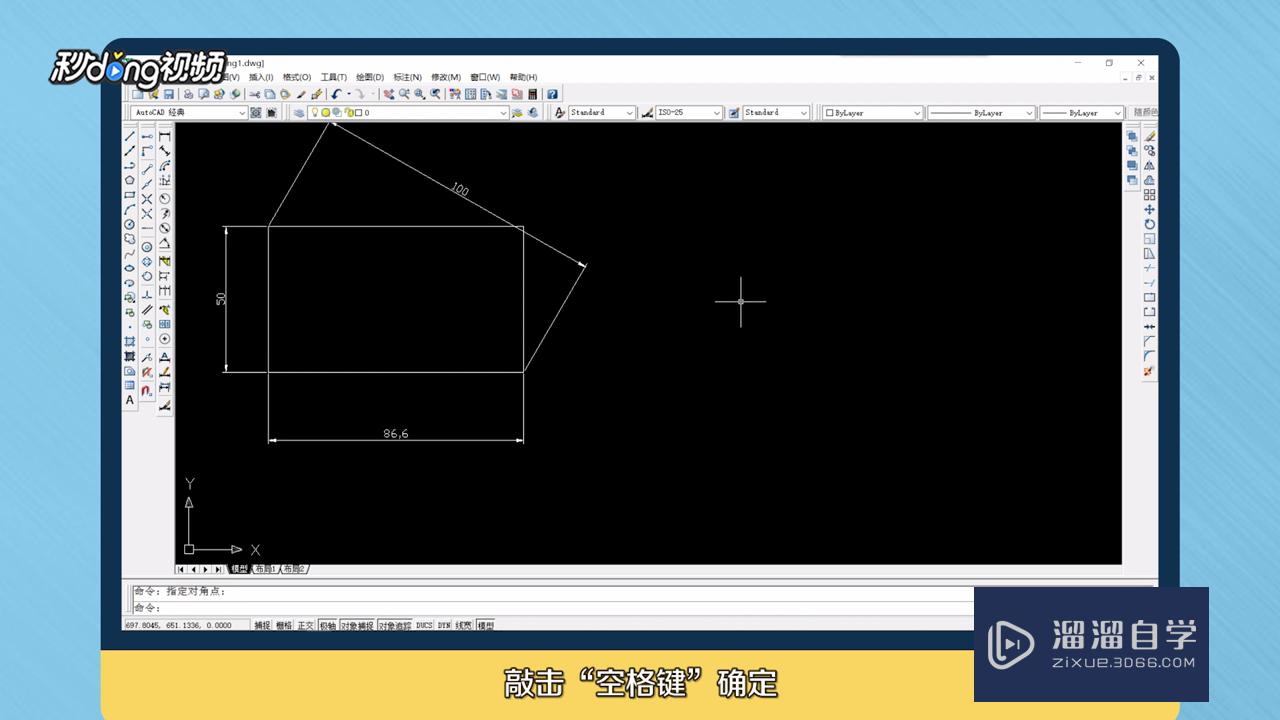Select the Polygon draw tool

[129, 180]
